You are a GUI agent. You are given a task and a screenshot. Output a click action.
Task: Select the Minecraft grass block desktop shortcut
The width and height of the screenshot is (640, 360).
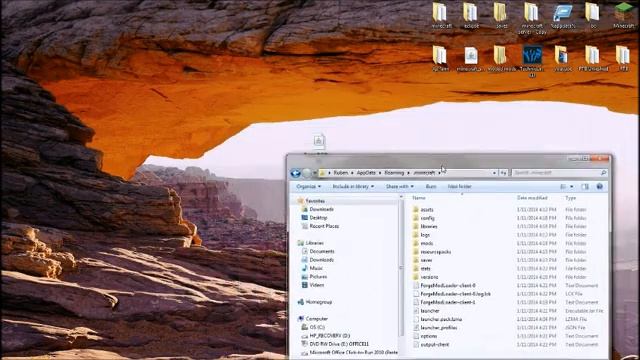coord(624,16)
